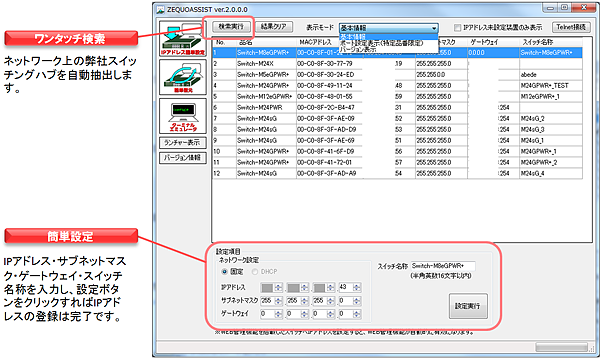This screenshot has width=600, height=361.
Task: Select the DHCP radio button
Action: coord(255,271)
